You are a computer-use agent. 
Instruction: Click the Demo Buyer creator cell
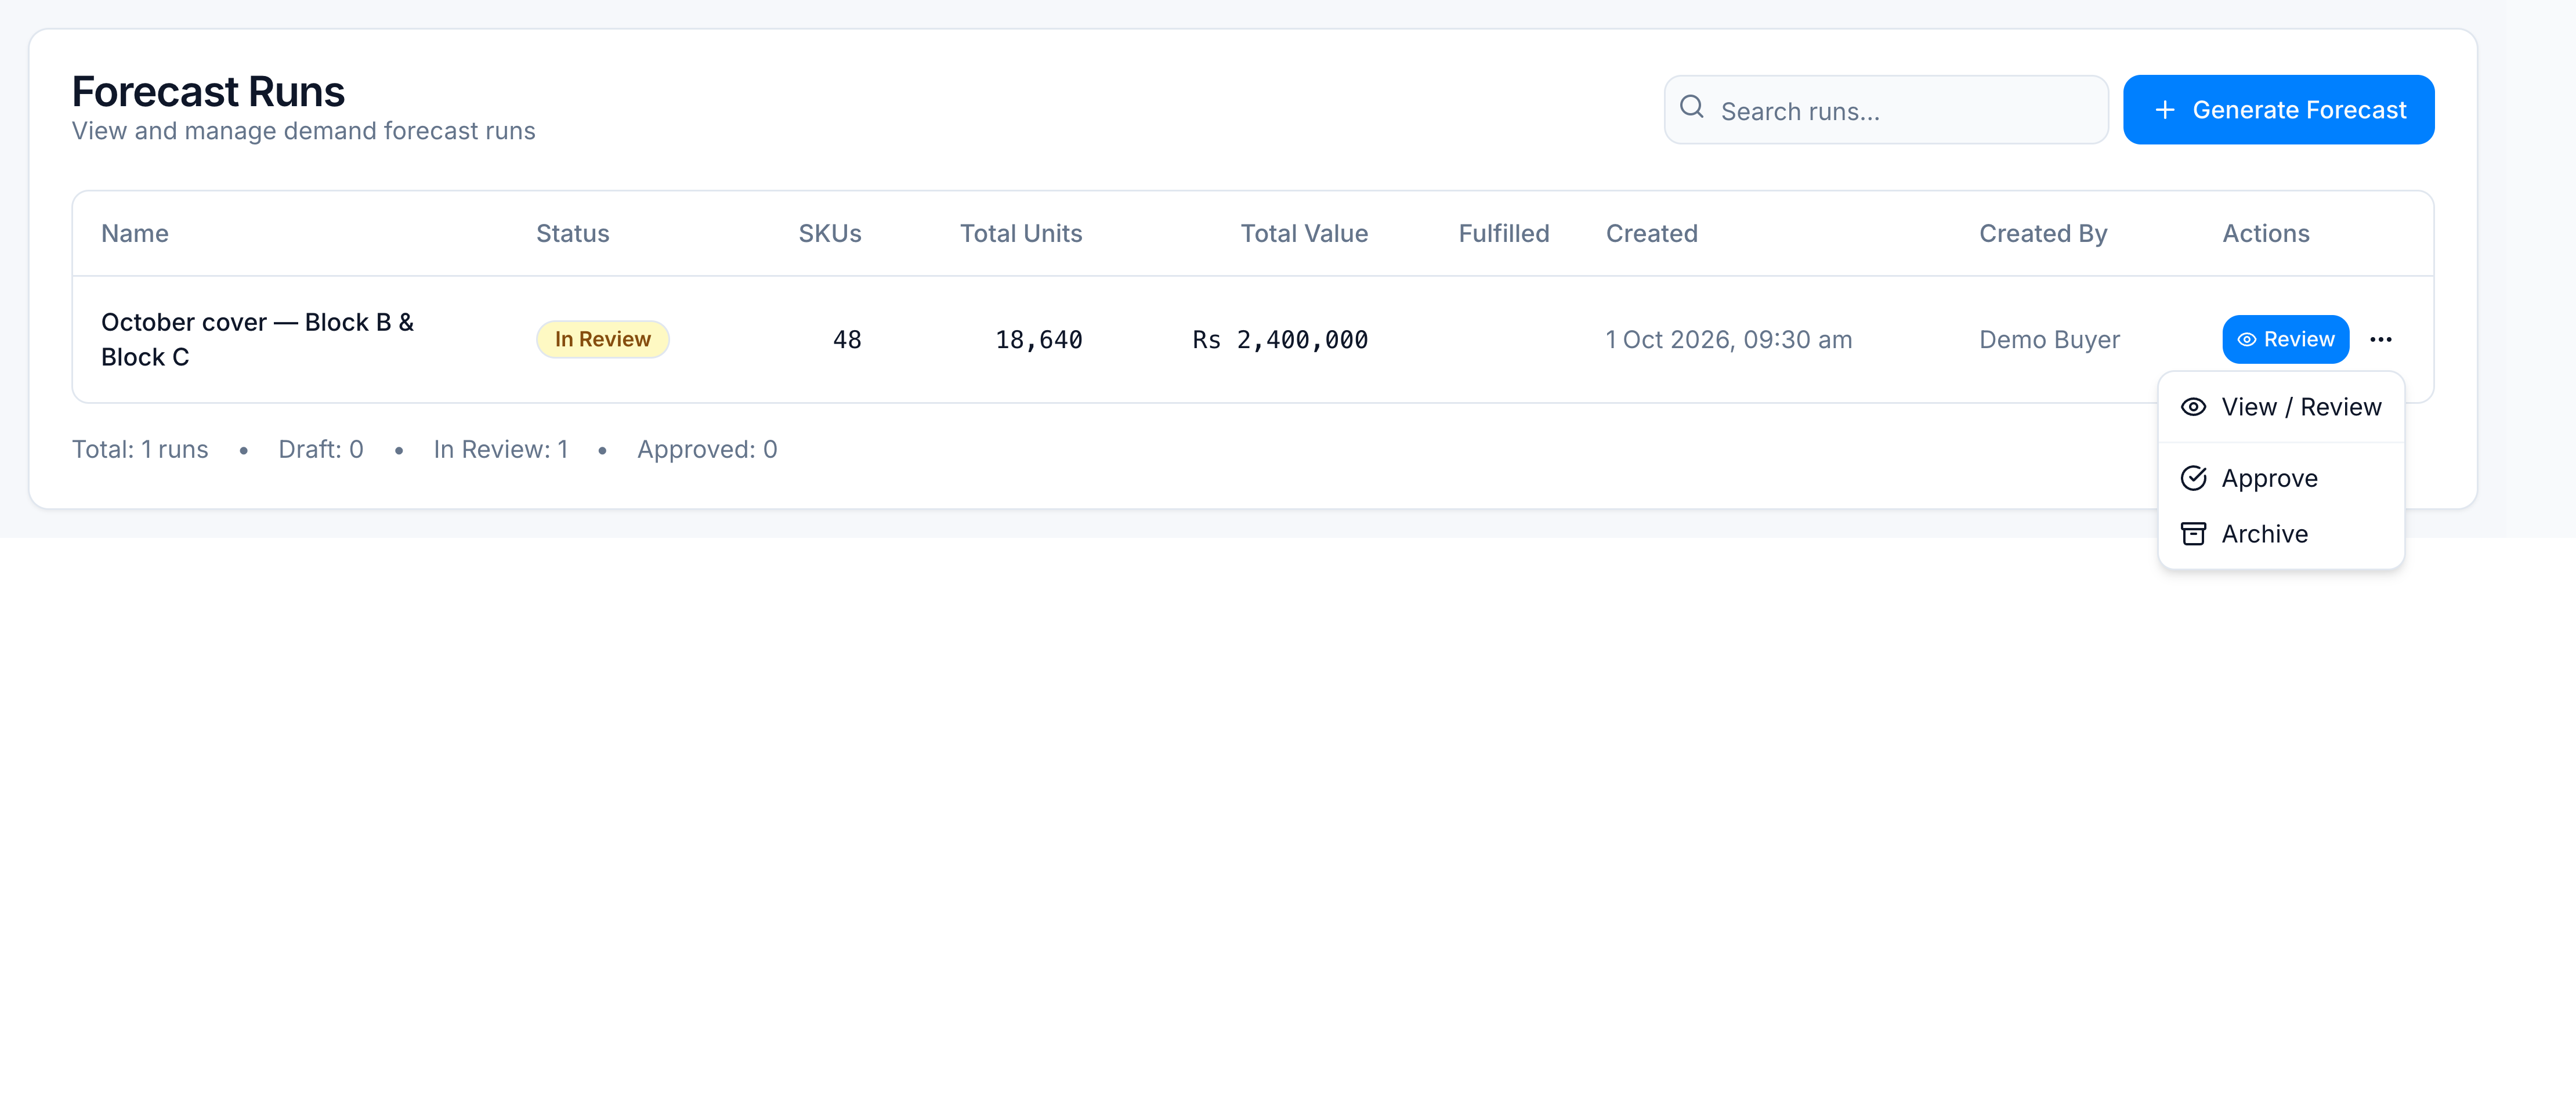(2049, 340)
